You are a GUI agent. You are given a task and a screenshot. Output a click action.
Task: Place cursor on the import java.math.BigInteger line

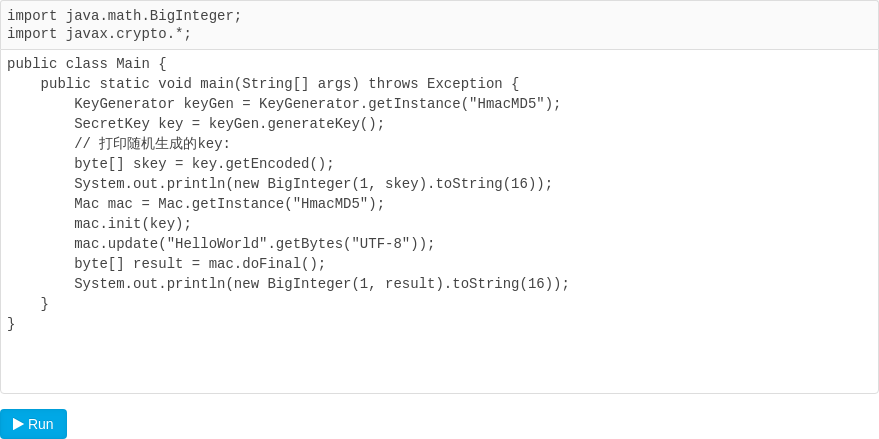pos(124,16)
